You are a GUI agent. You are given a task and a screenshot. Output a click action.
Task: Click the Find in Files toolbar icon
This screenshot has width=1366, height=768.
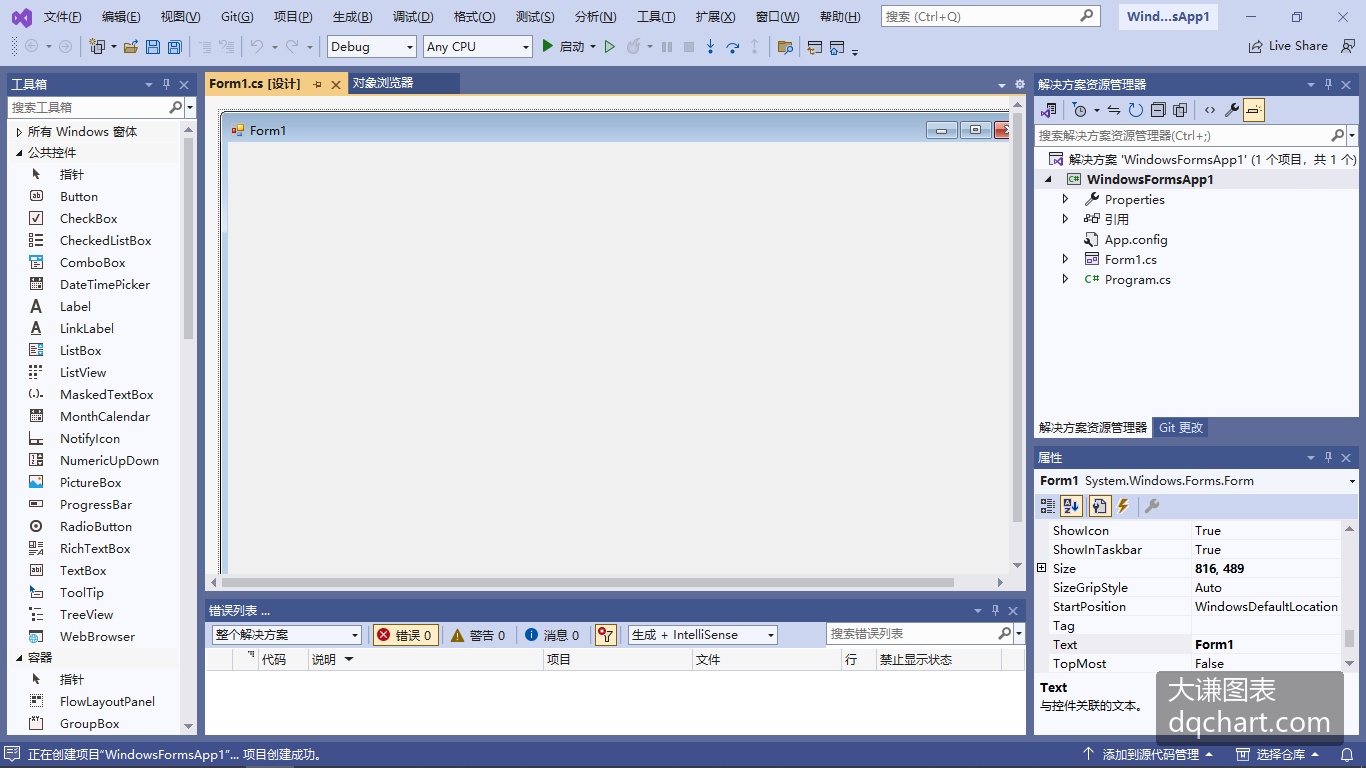[785, 47]
